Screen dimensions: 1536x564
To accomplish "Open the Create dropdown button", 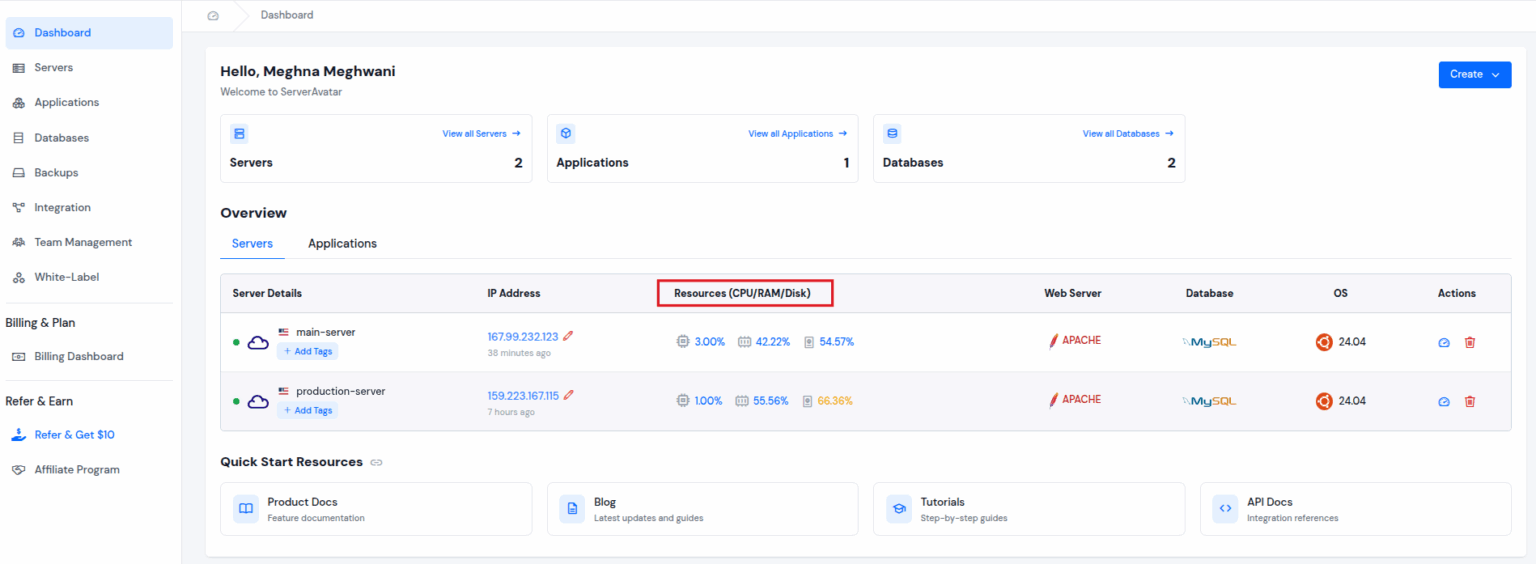I will coord(1474,74).
